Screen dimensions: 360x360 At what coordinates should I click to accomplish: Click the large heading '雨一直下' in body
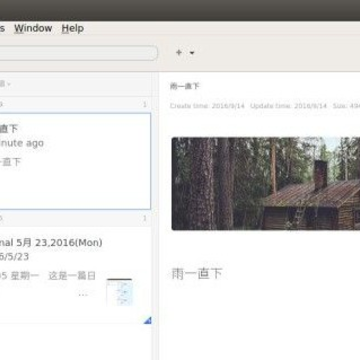[x=197, y=274]
